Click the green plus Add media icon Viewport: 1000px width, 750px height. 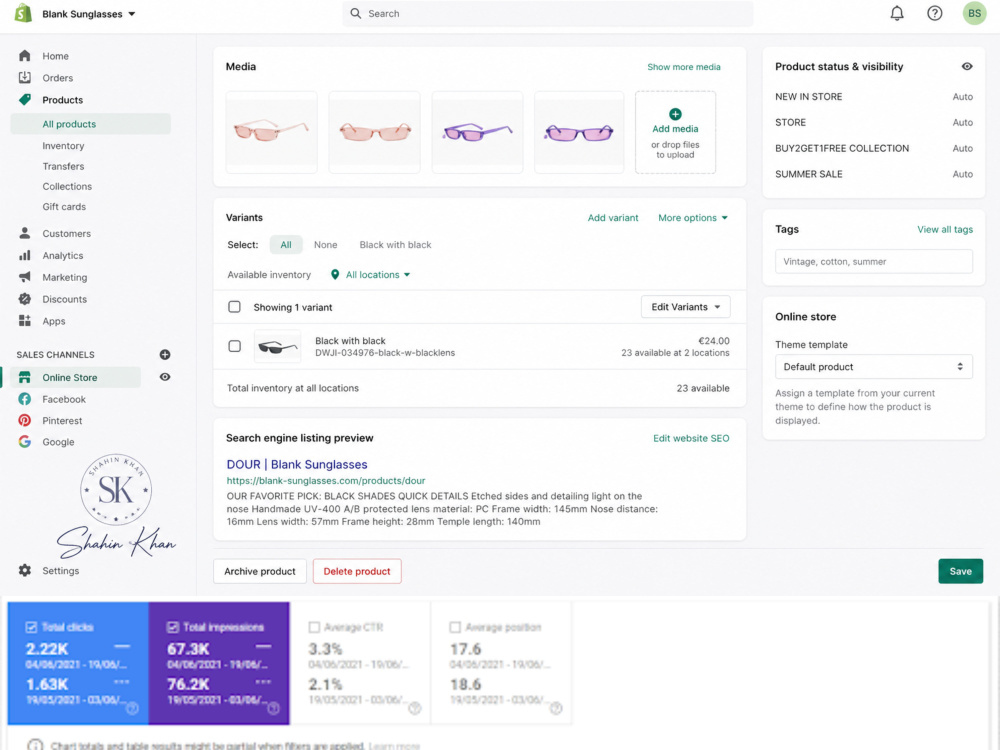[x=675, y=114]
